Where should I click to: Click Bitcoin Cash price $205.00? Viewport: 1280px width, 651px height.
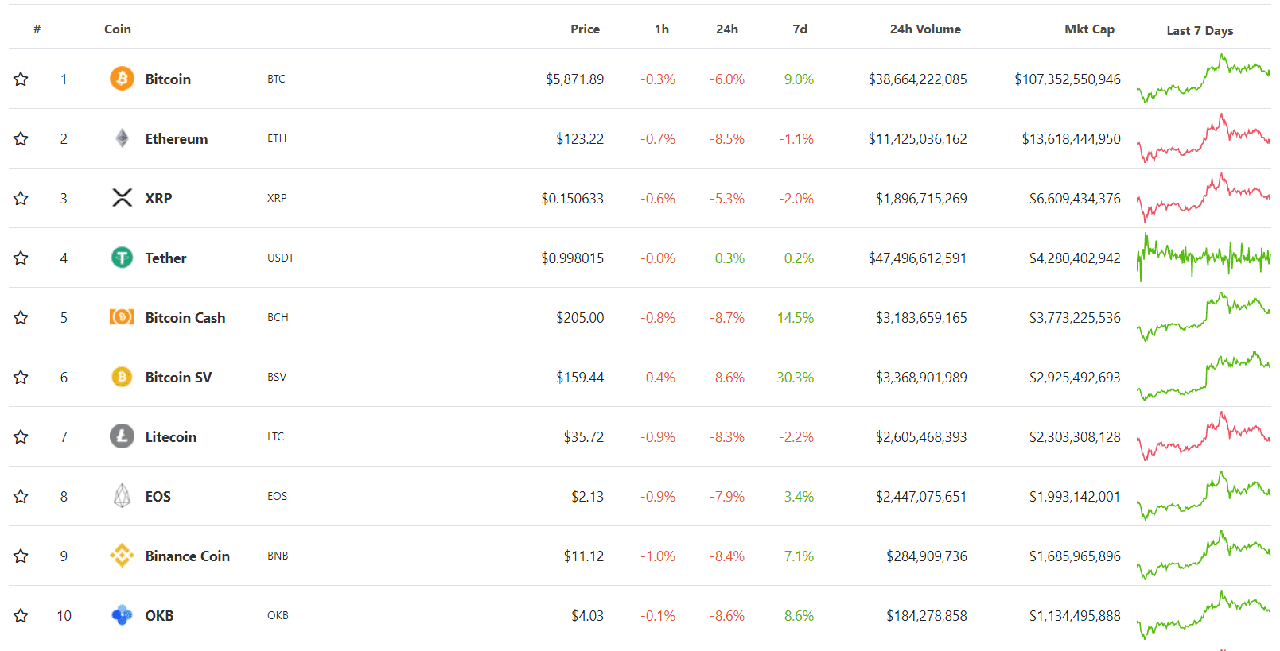tap(580, 318)
